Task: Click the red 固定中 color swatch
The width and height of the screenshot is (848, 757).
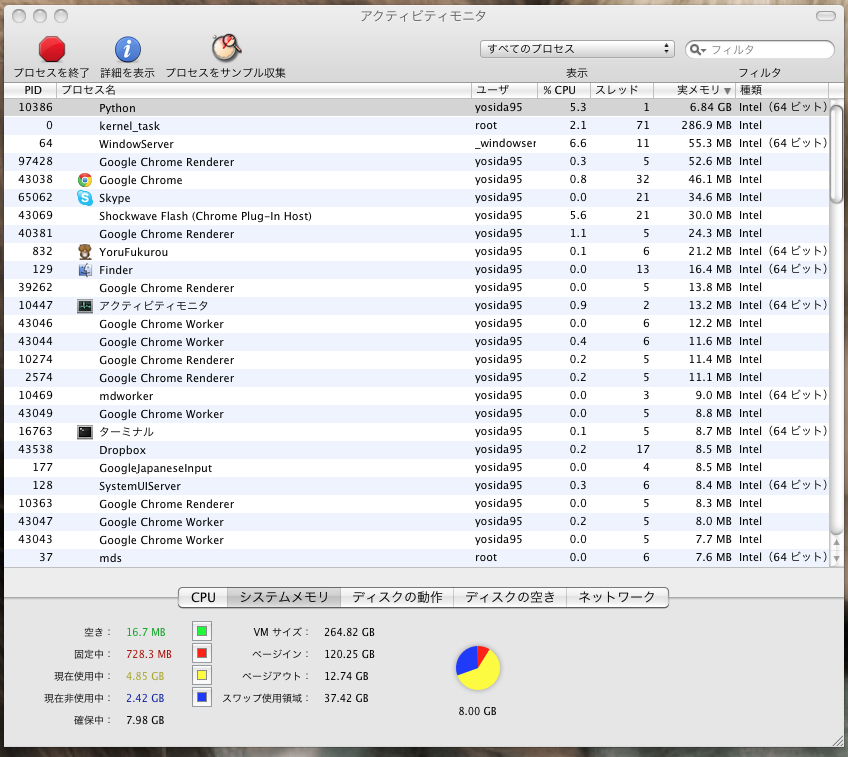Action: 202,654
